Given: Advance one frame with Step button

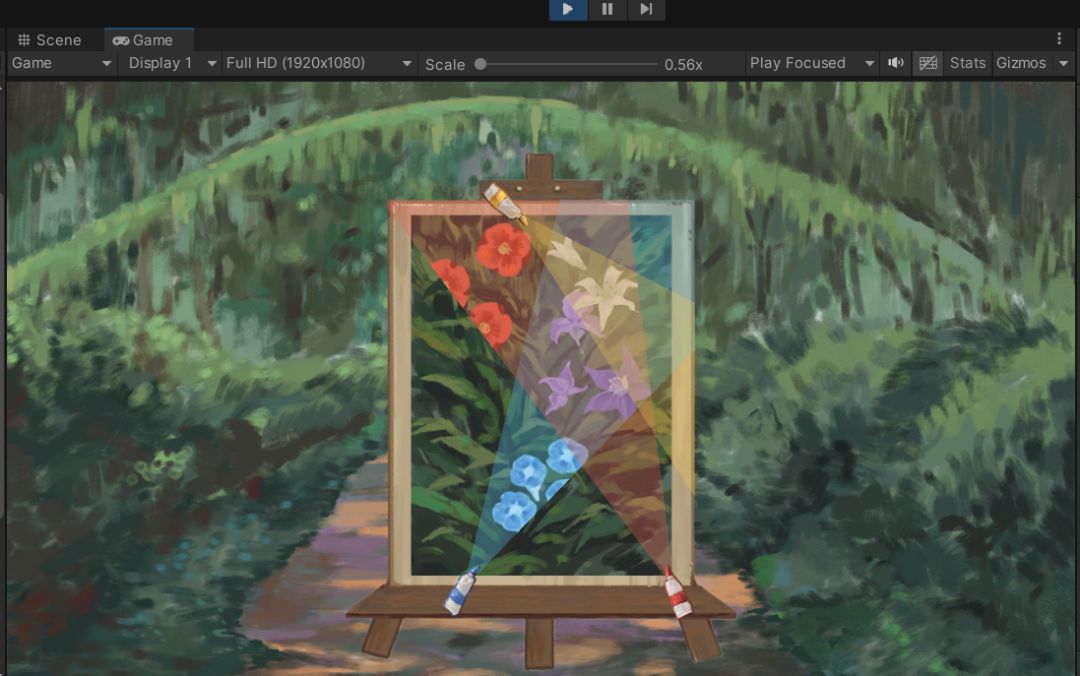Looking at the screenshot, I should tap(646, 10).
